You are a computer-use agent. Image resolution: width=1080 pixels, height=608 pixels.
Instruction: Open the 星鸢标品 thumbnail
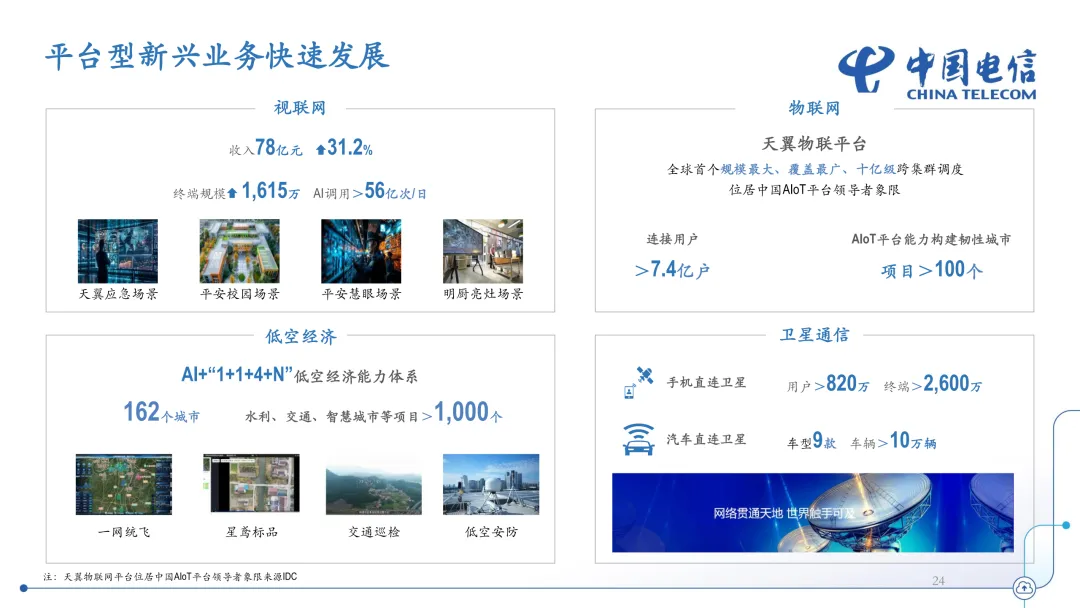pyautogui.click(x=251, y=483)
